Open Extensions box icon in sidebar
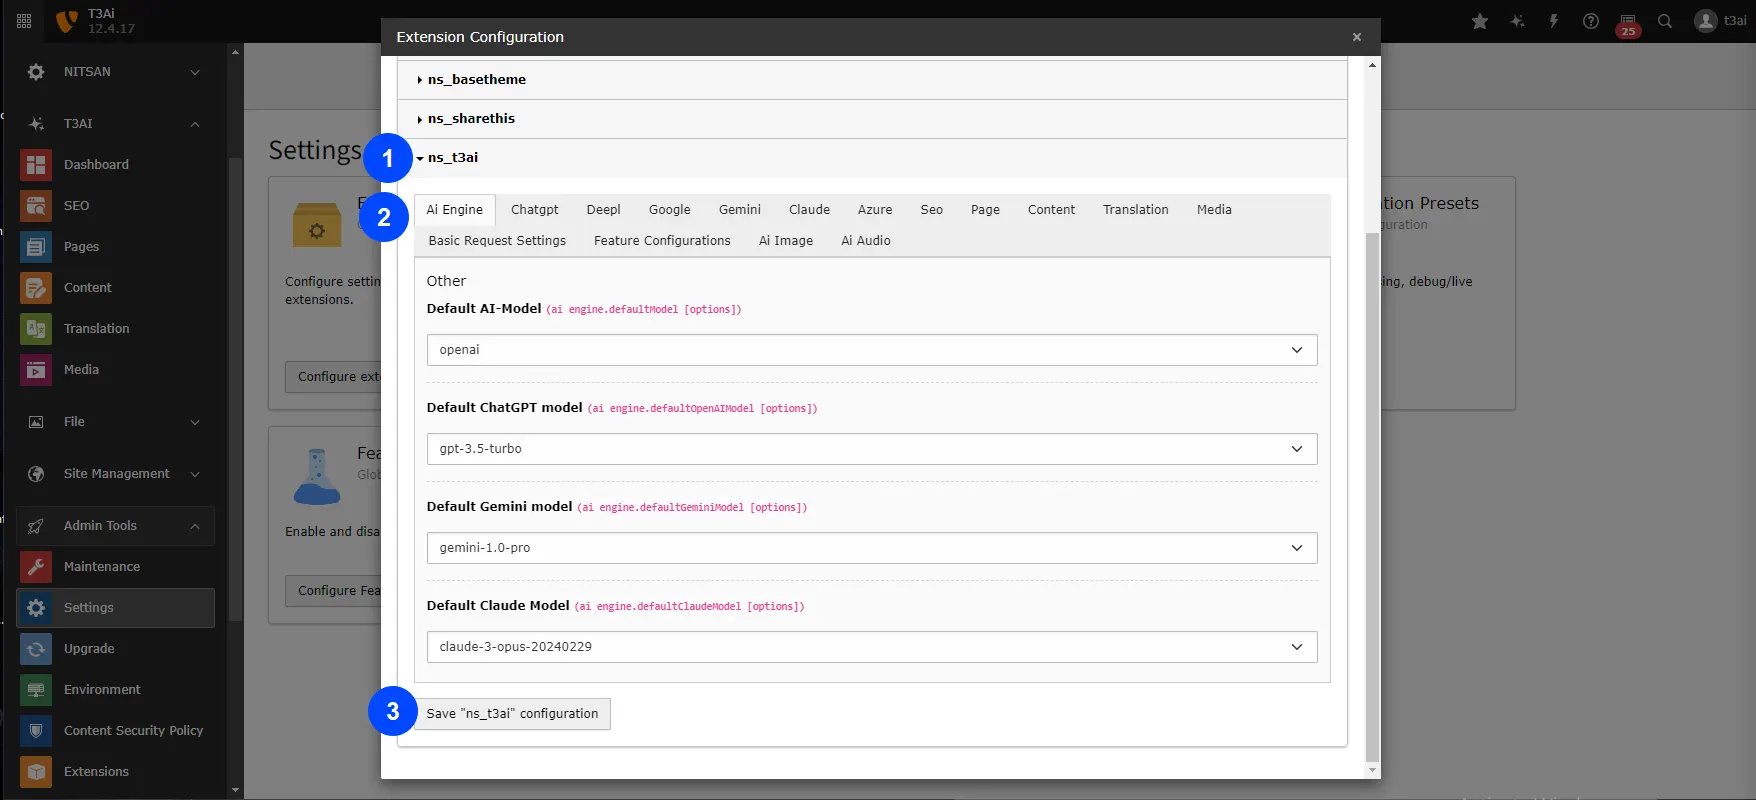 coord(36,772)
